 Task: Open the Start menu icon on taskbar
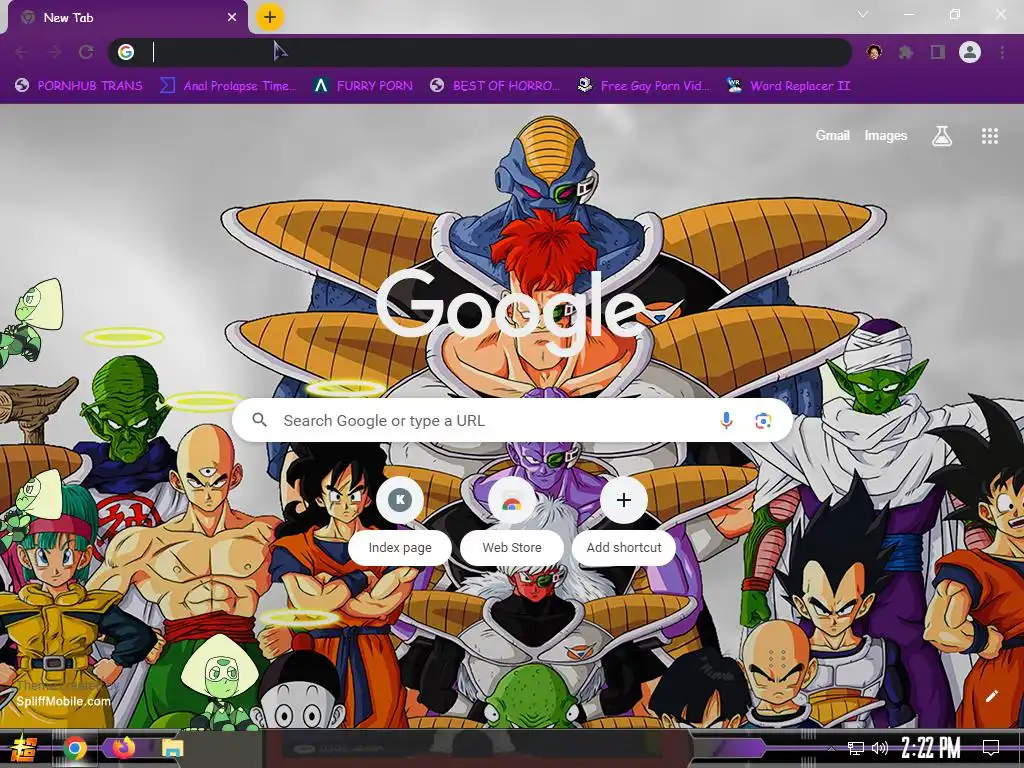click(23, 748)
